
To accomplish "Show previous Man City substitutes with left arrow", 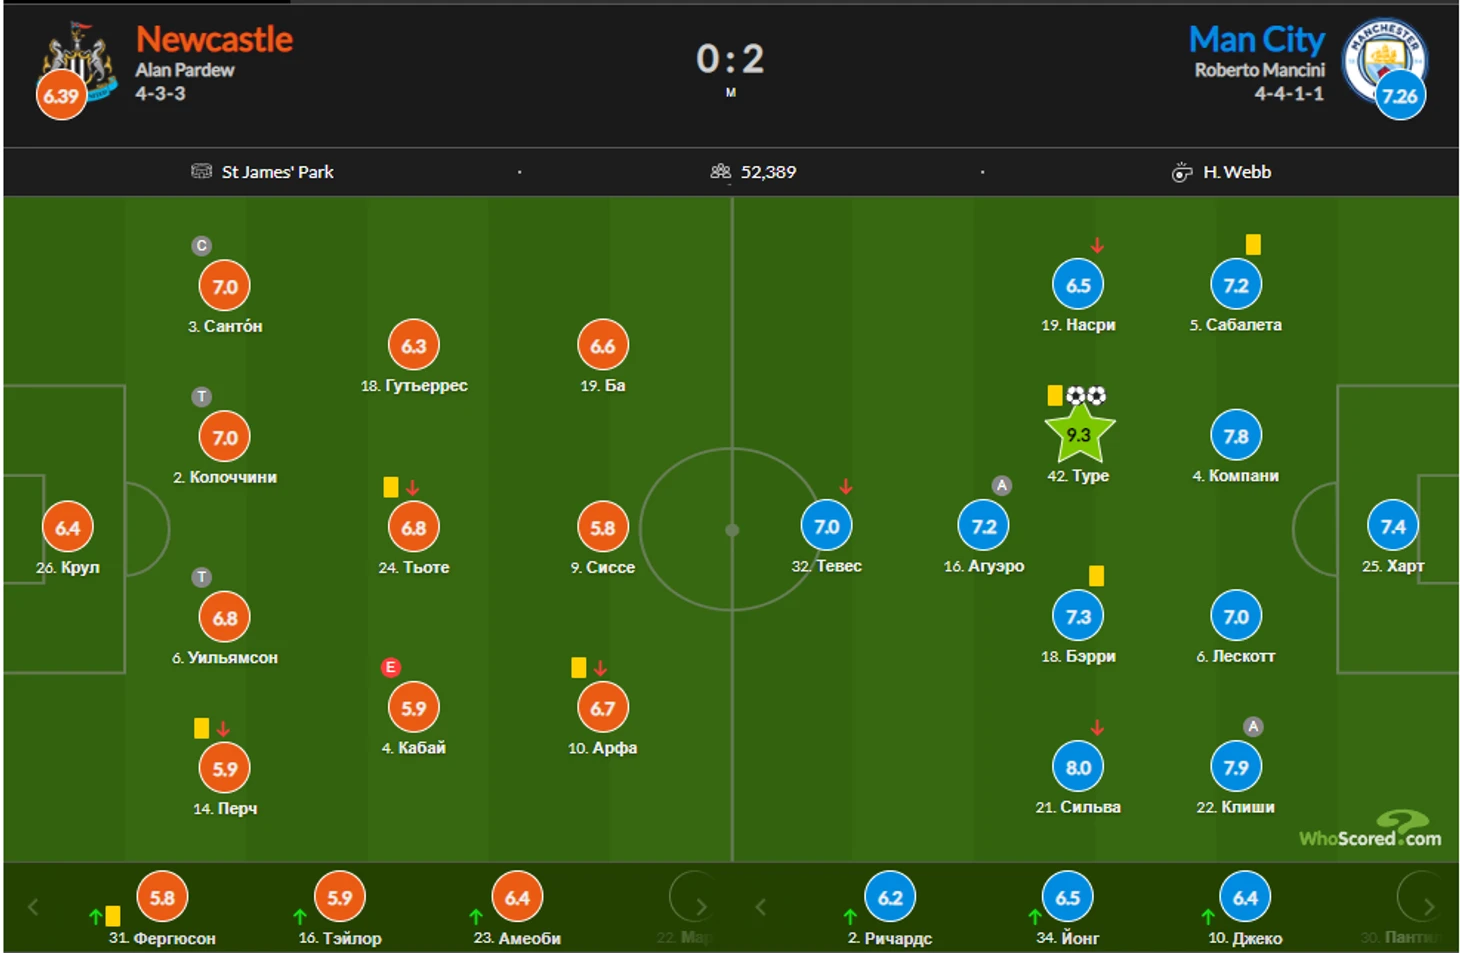I will point(760,907).
